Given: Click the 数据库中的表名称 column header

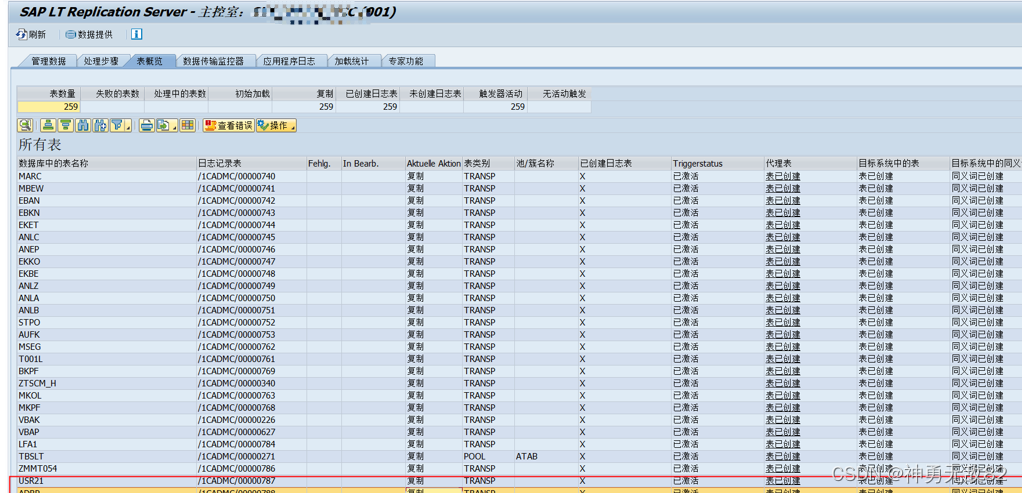Looking at the screenshot, I should pos(106,163).
